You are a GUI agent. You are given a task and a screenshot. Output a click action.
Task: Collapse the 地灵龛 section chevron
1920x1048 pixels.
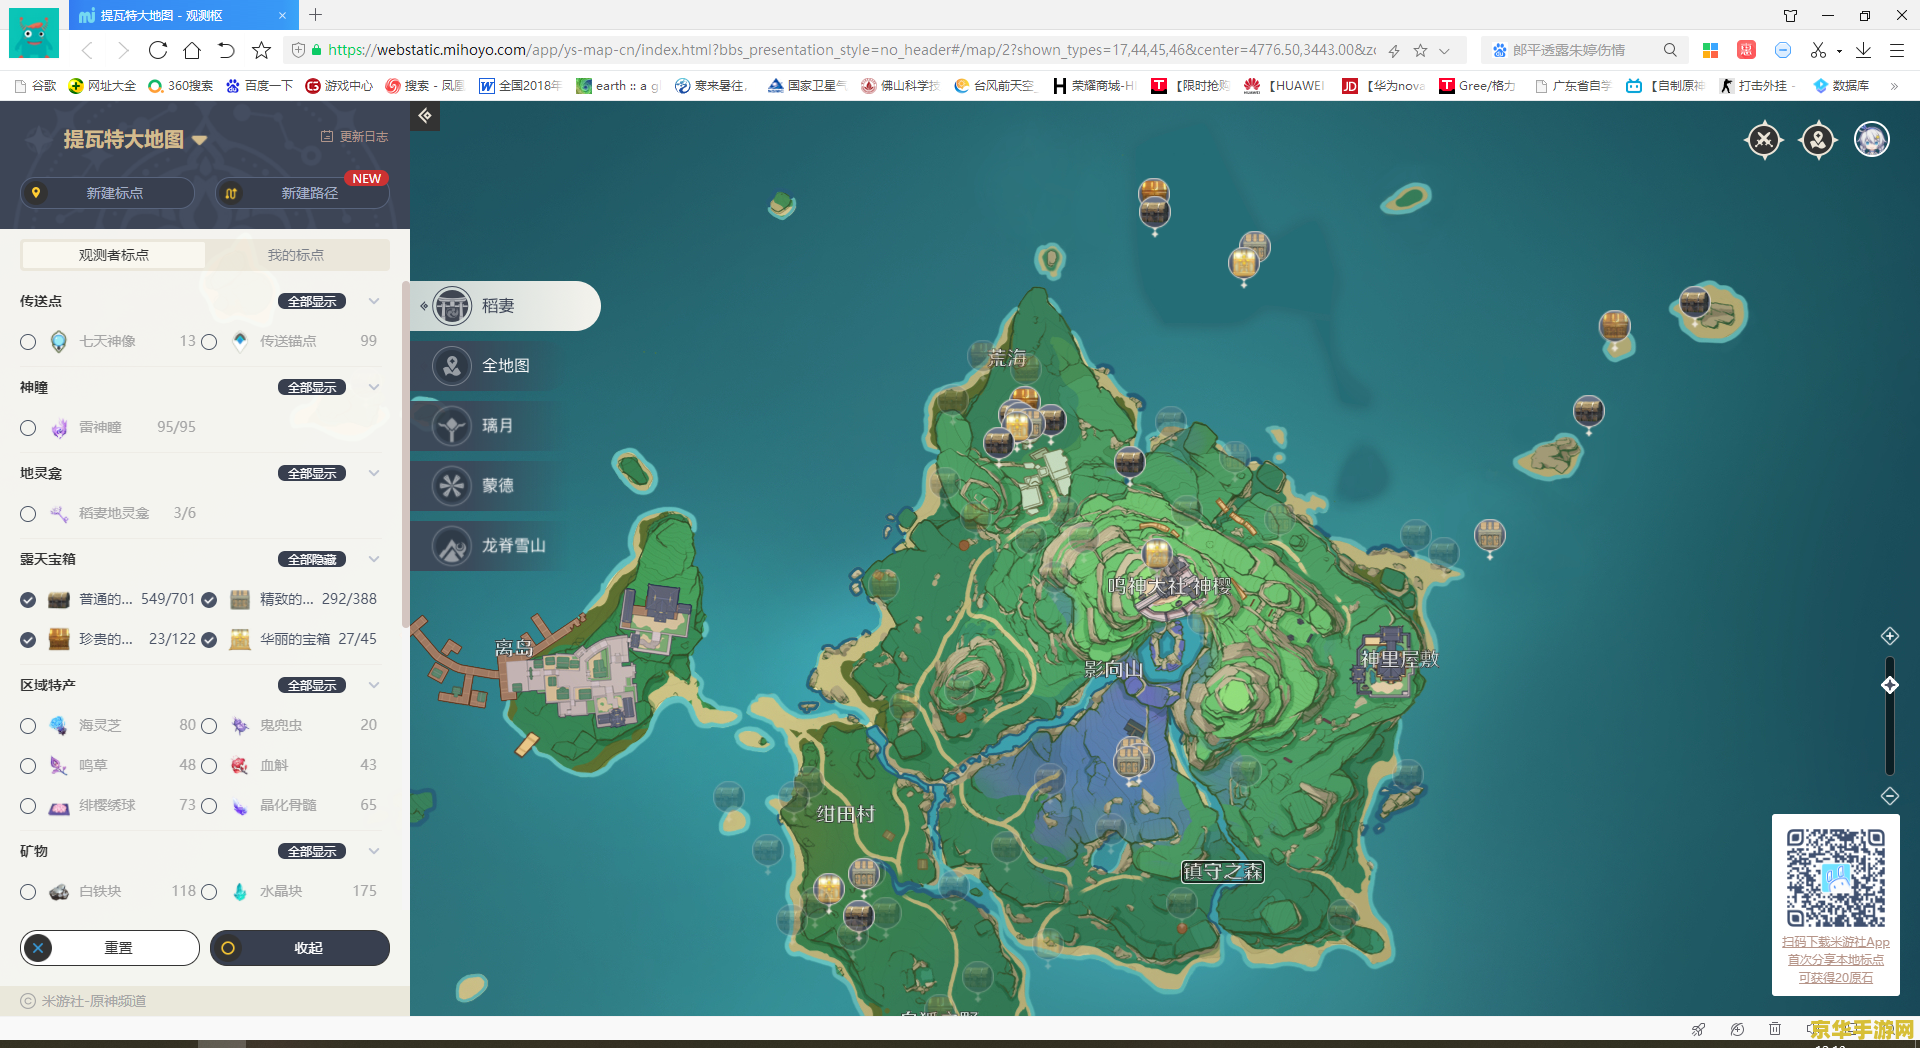coord(374,473)
